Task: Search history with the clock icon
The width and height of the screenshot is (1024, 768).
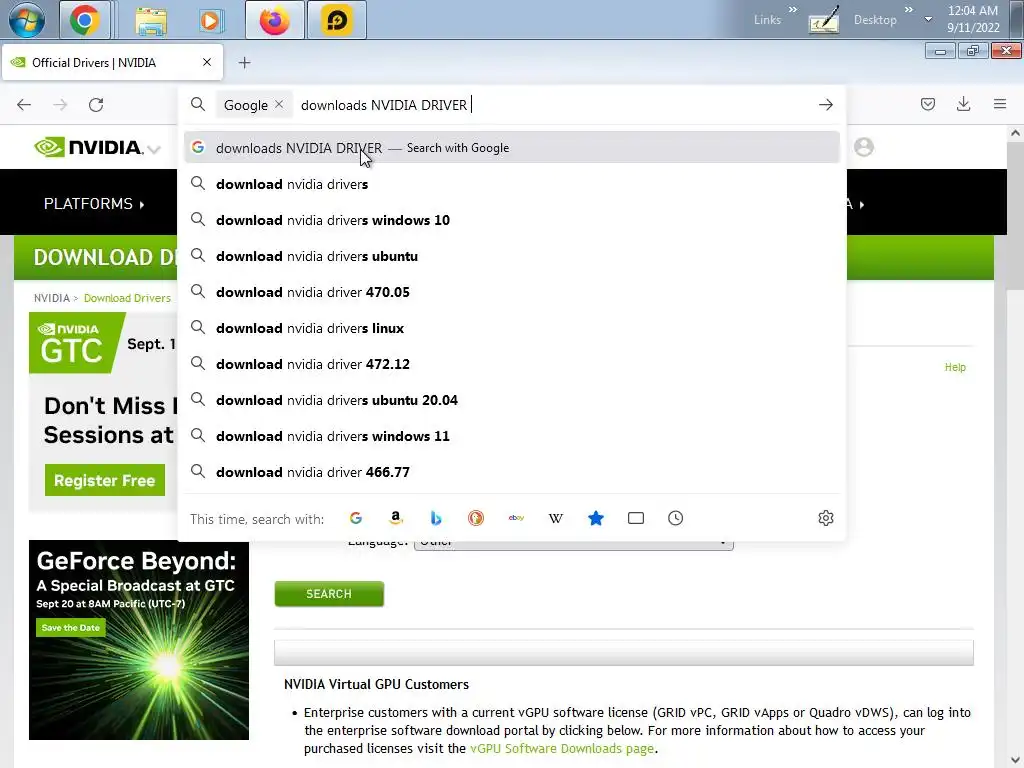Action: tap(675, 518)
